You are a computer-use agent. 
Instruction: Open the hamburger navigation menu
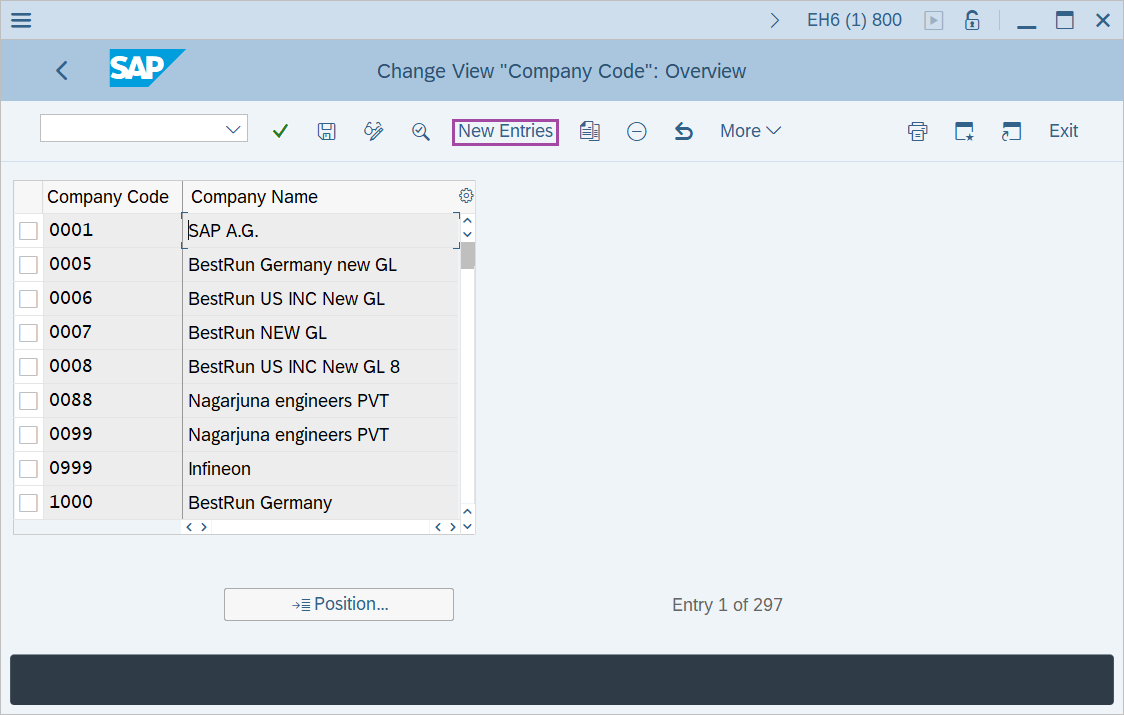click(x=21, y=19)
